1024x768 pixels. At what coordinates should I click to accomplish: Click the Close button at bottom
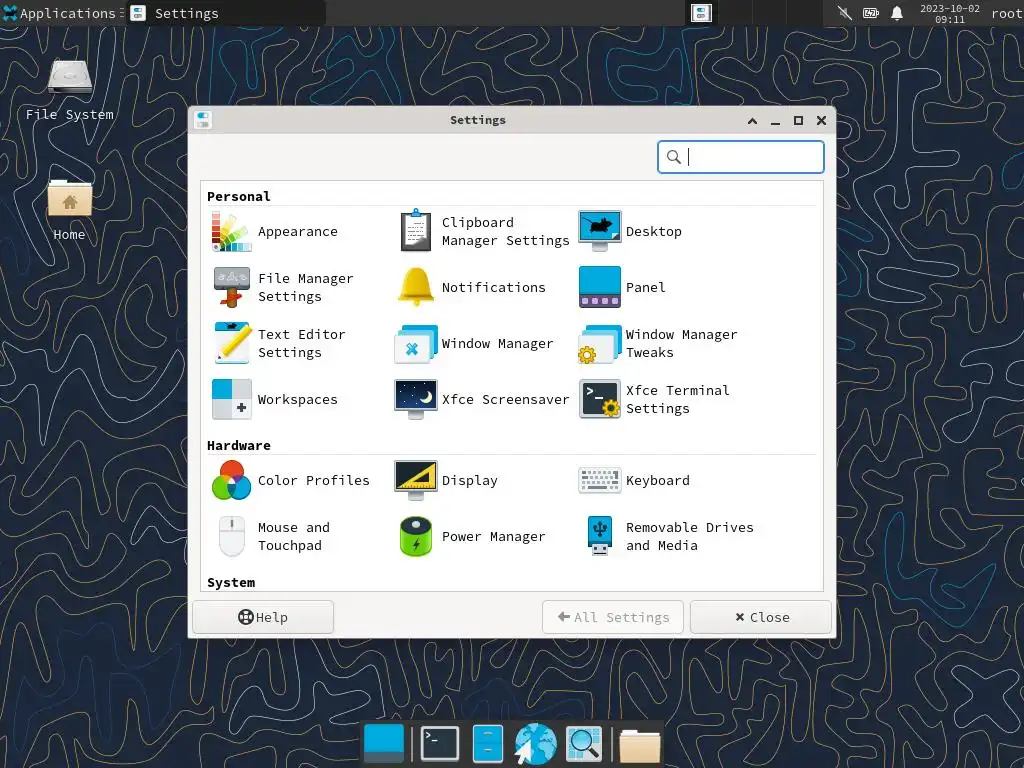coord(761,617)
